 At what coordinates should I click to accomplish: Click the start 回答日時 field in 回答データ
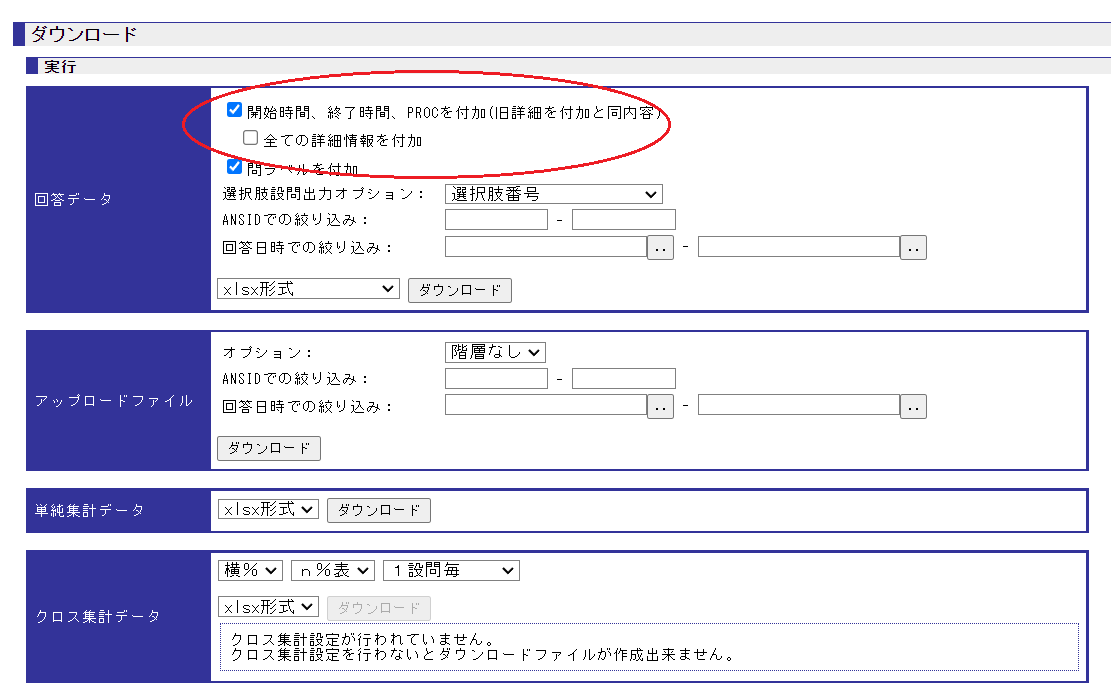(x=546, y=247)
